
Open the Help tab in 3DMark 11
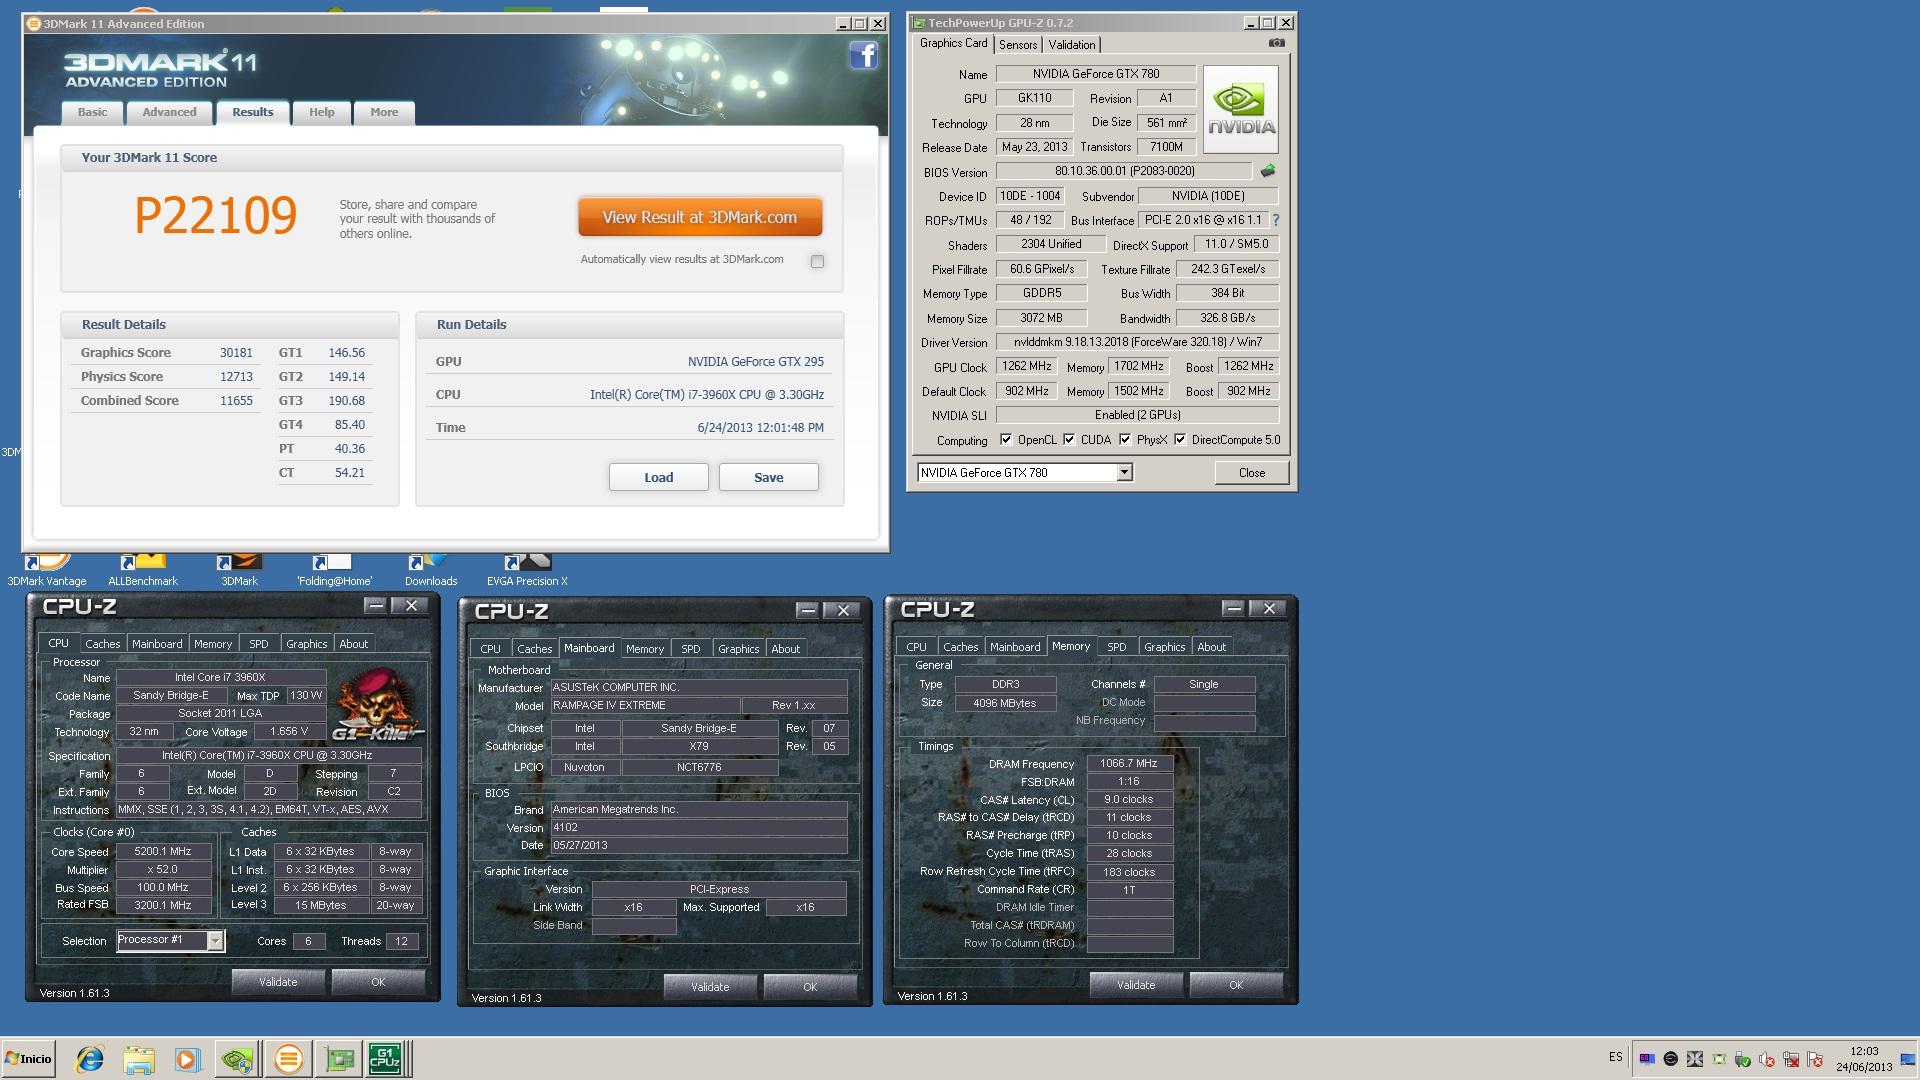321,112
